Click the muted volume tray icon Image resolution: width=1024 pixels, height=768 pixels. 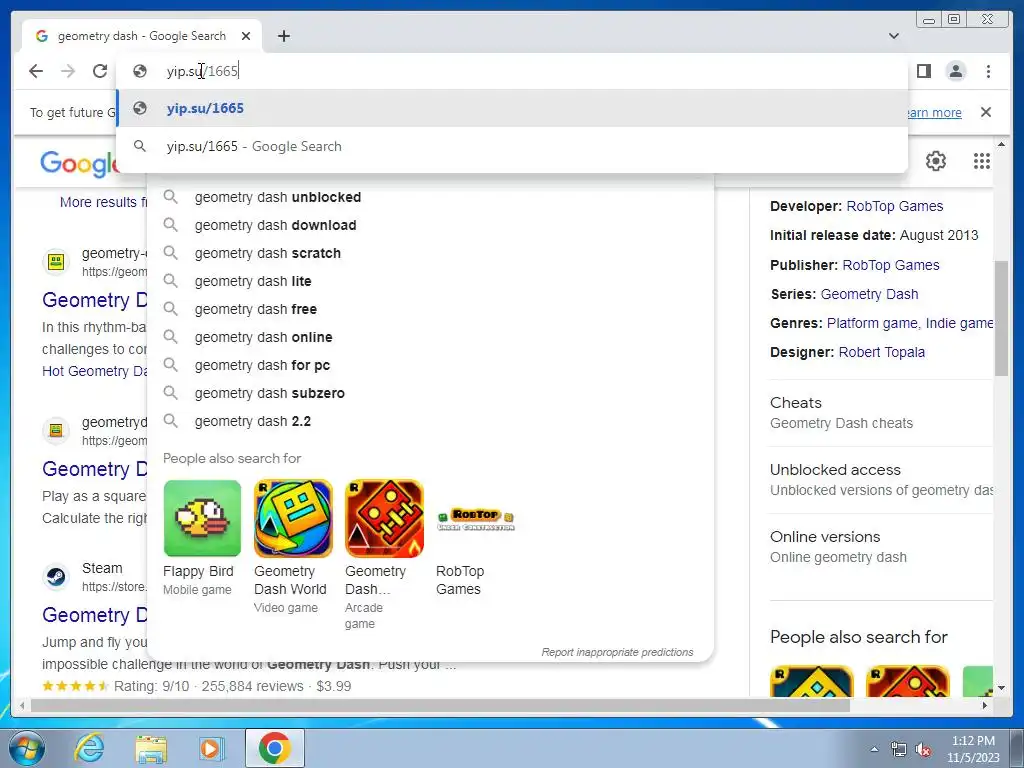point(923,750)
